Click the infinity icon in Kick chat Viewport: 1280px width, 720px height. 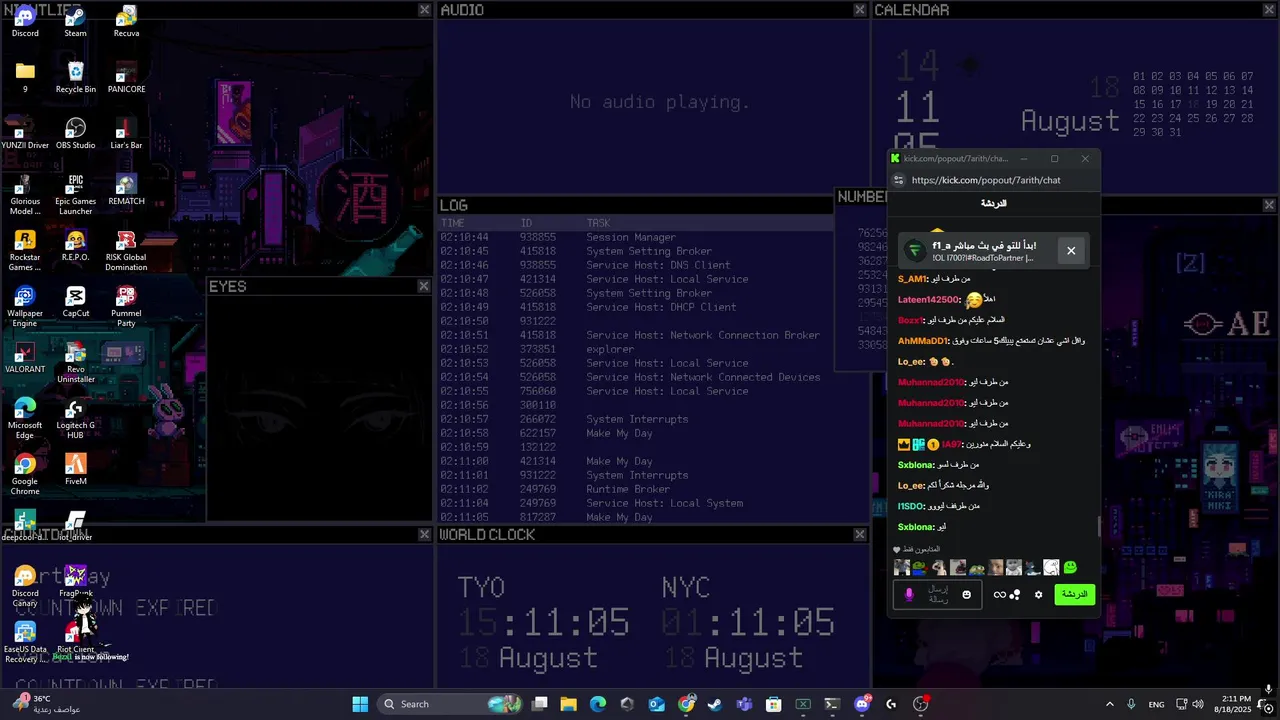[999, 594]
